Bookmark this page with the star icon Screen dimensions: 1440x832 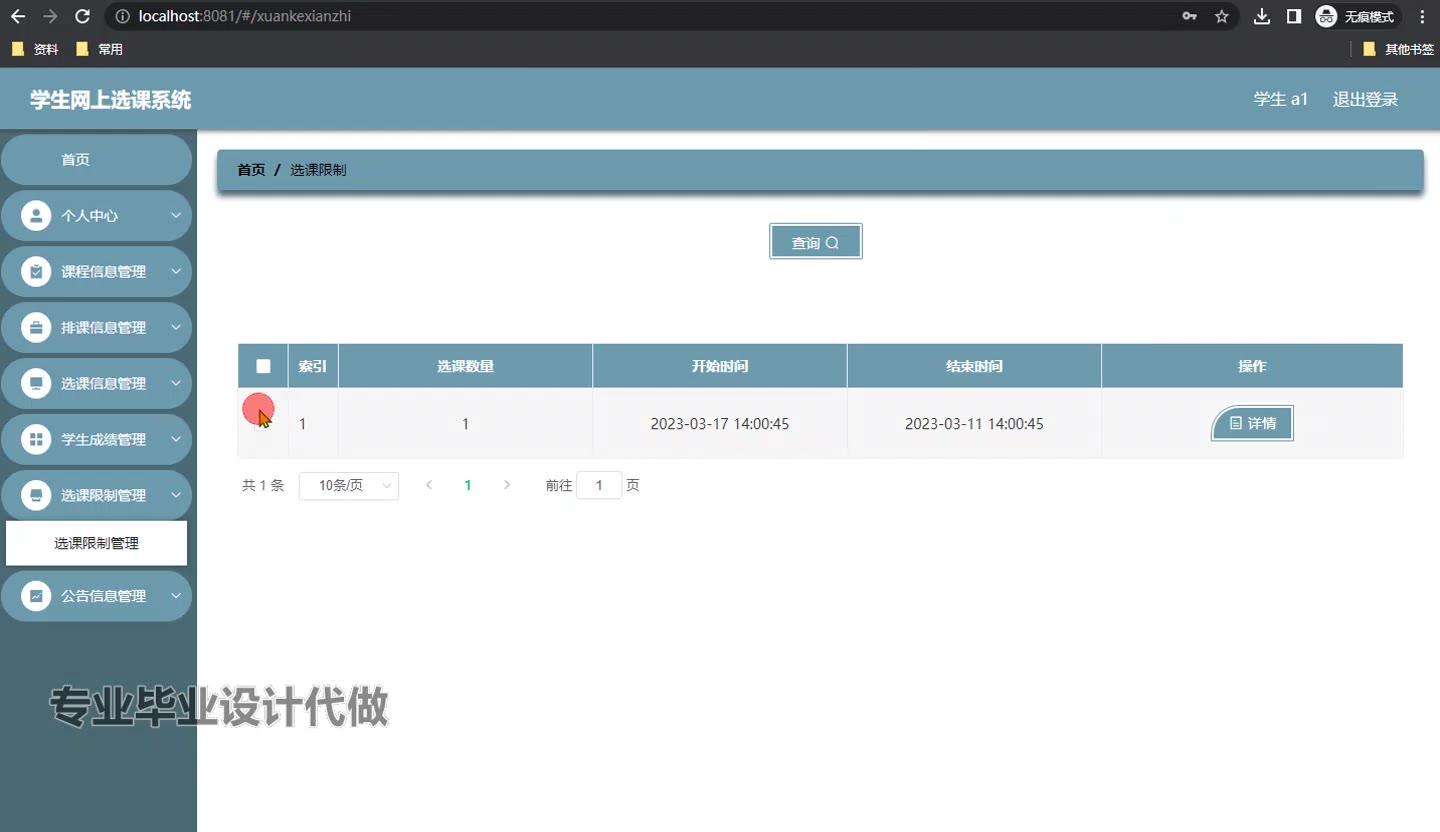tap(1221, 16)
